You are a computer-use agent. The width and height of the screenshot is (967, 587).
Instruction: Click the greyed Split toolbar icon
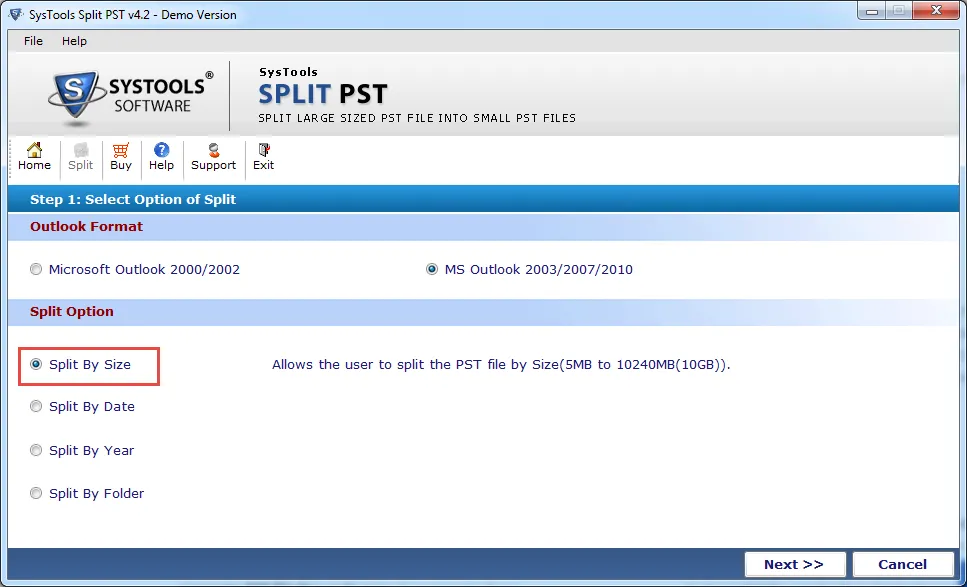[81, 150]
